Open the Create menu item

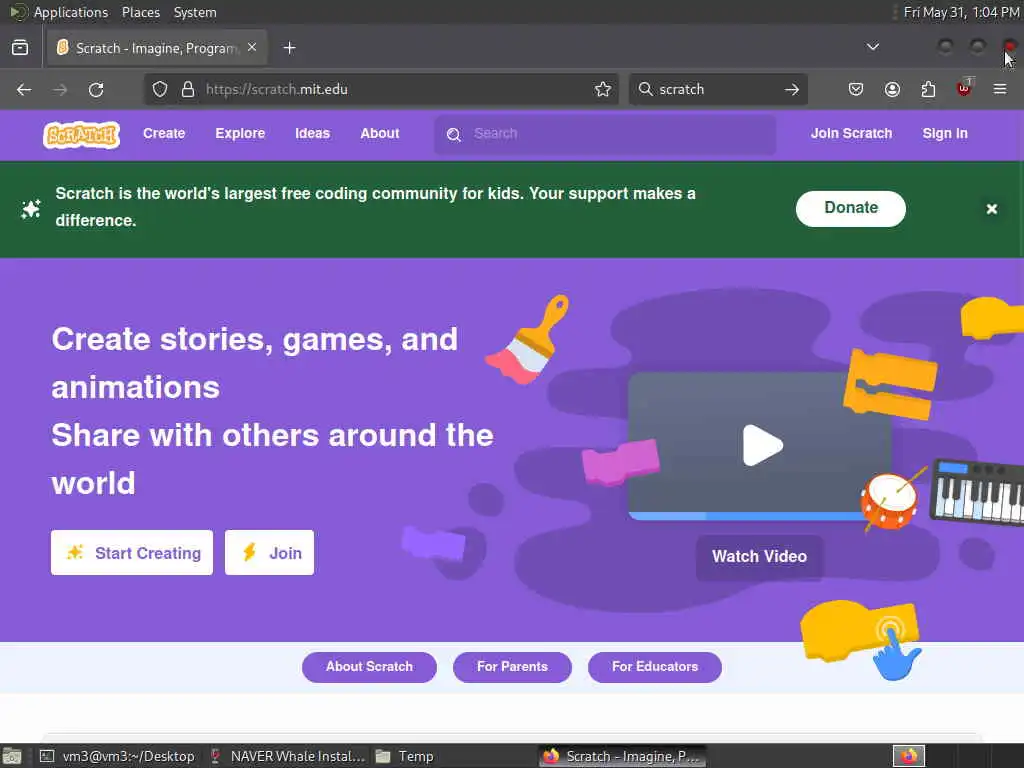[x=164, y=133]
